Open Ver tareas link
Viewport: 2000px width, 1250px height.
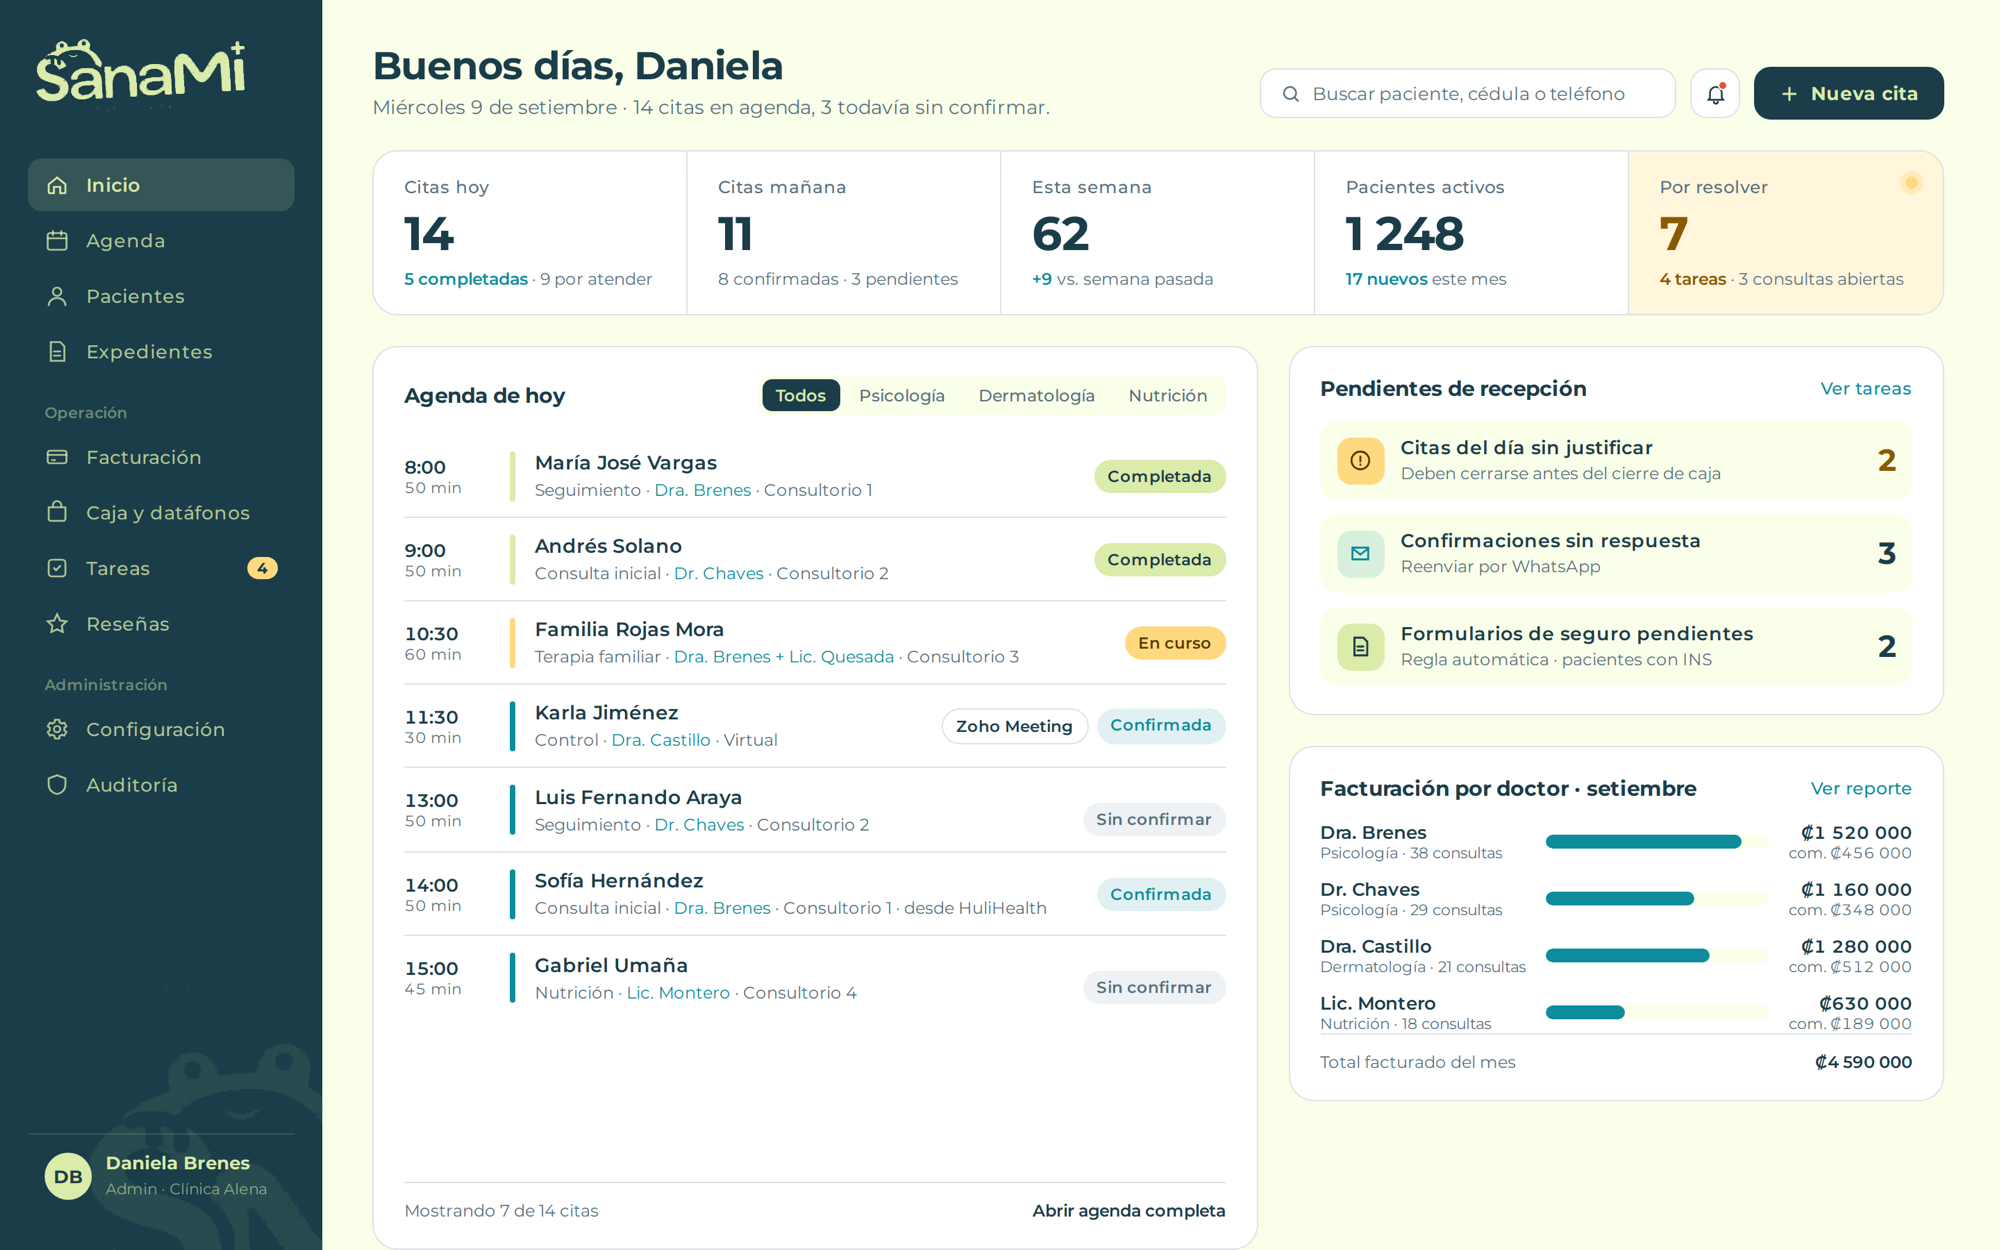click(1865, 388)
